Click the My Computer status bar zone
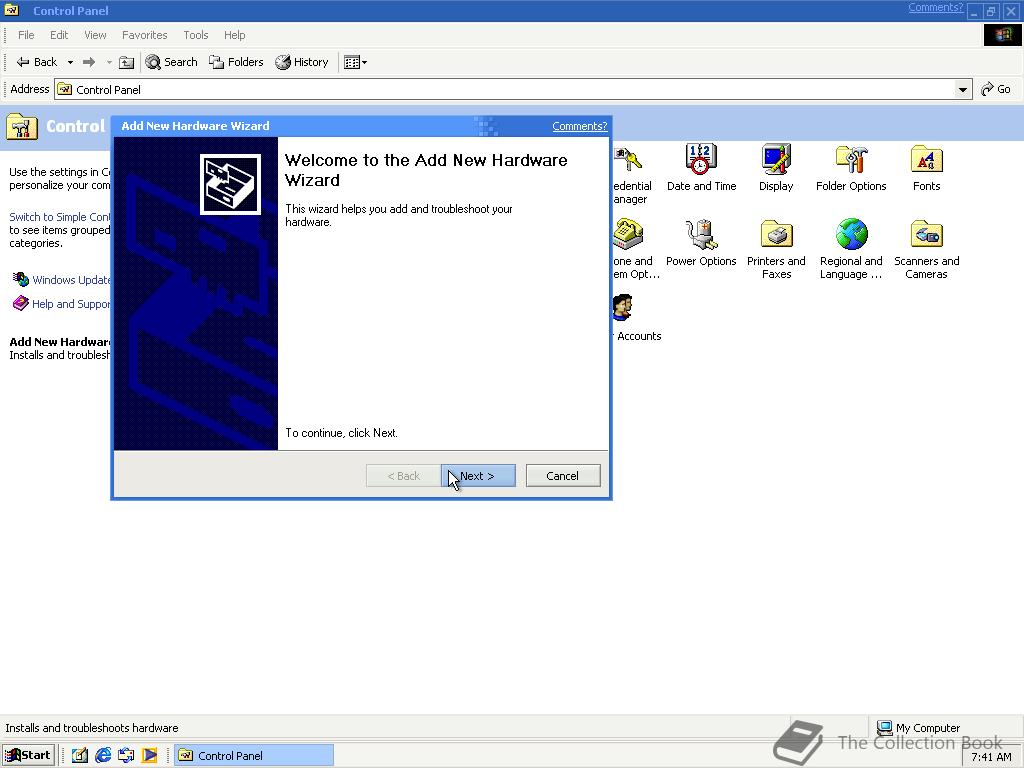The height and width of the screenshot is (768, 1024). coord(918,728)
